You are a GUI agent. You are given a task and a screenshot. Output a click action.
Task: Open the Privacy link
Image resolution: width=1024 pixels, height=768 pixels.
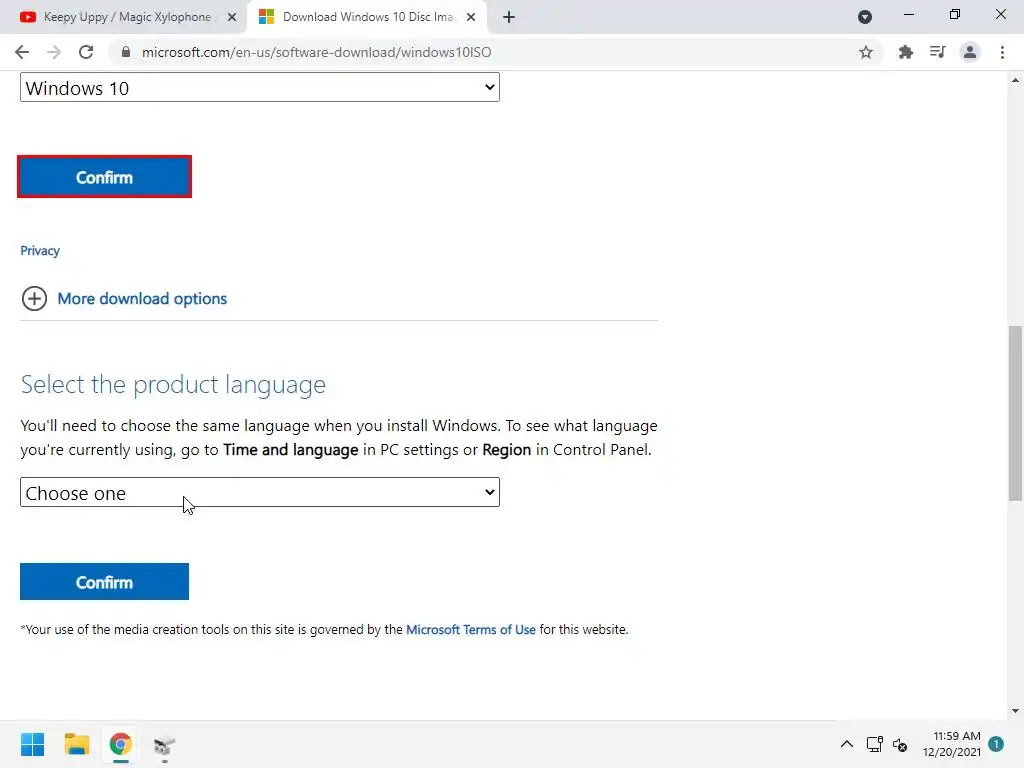[x=40, y=251]
